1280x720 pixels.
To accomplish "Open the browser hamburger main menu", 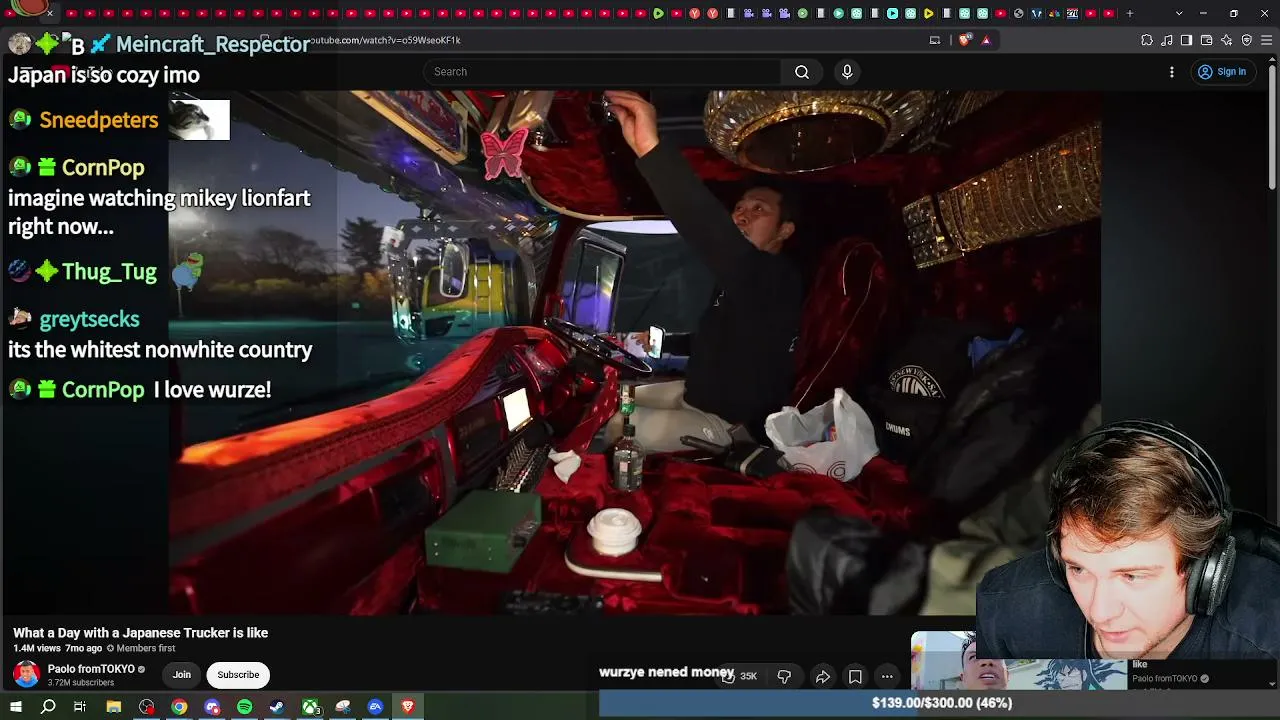I will (x=1267, y=40).
